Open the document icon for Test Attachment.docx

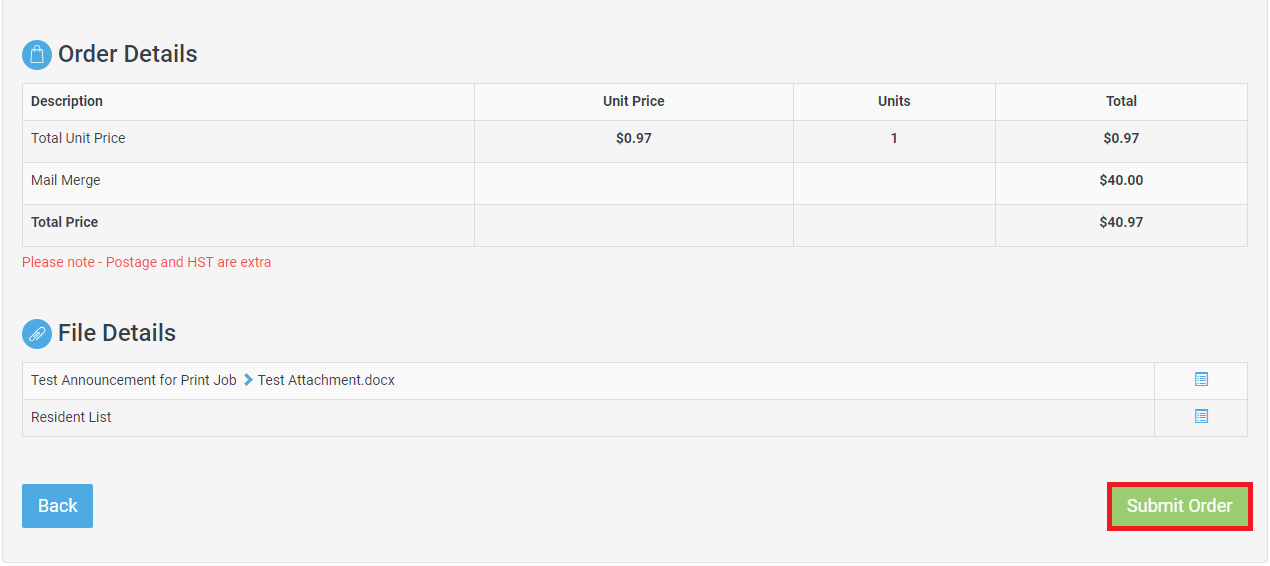point(1201,380)
